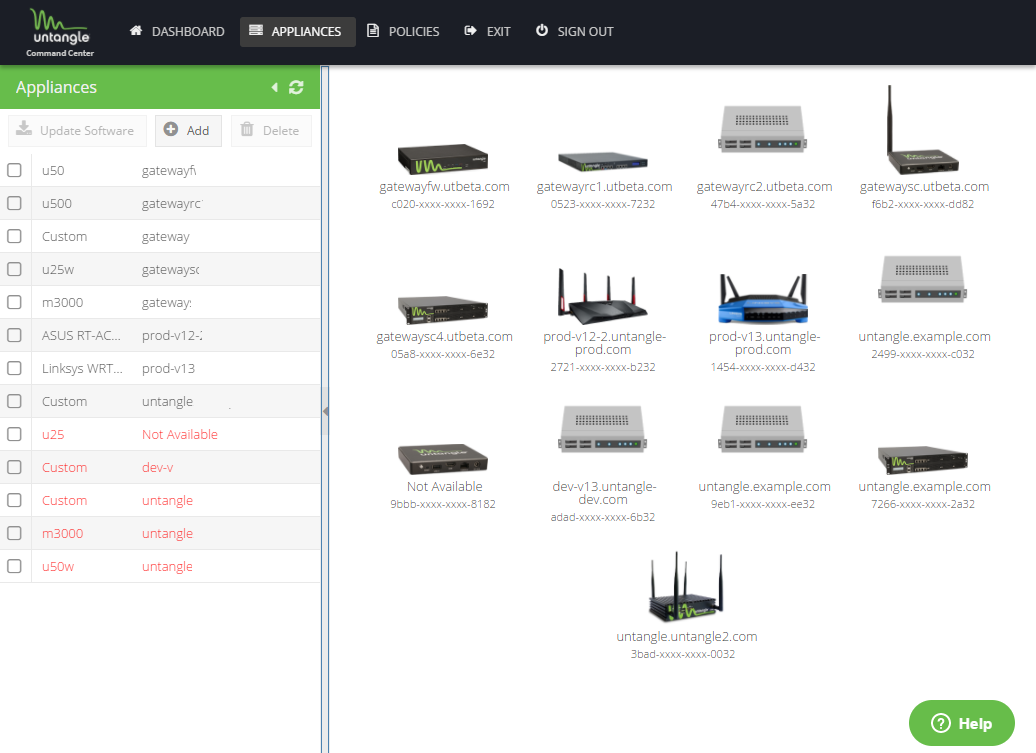The width and height of the screenshot is (1036, 753).
Task: Collapse the Appliances panel with the arrow
Action: (x=275, y=87)
